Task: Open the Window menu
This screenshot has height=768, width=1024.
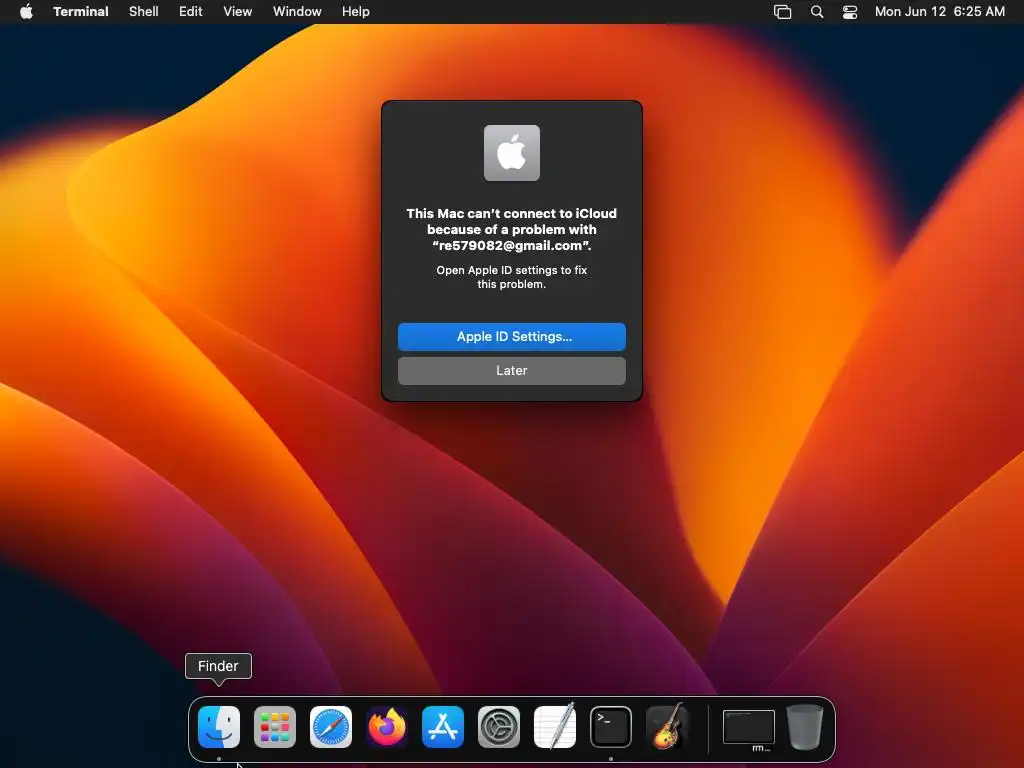Action: (297, 12)
